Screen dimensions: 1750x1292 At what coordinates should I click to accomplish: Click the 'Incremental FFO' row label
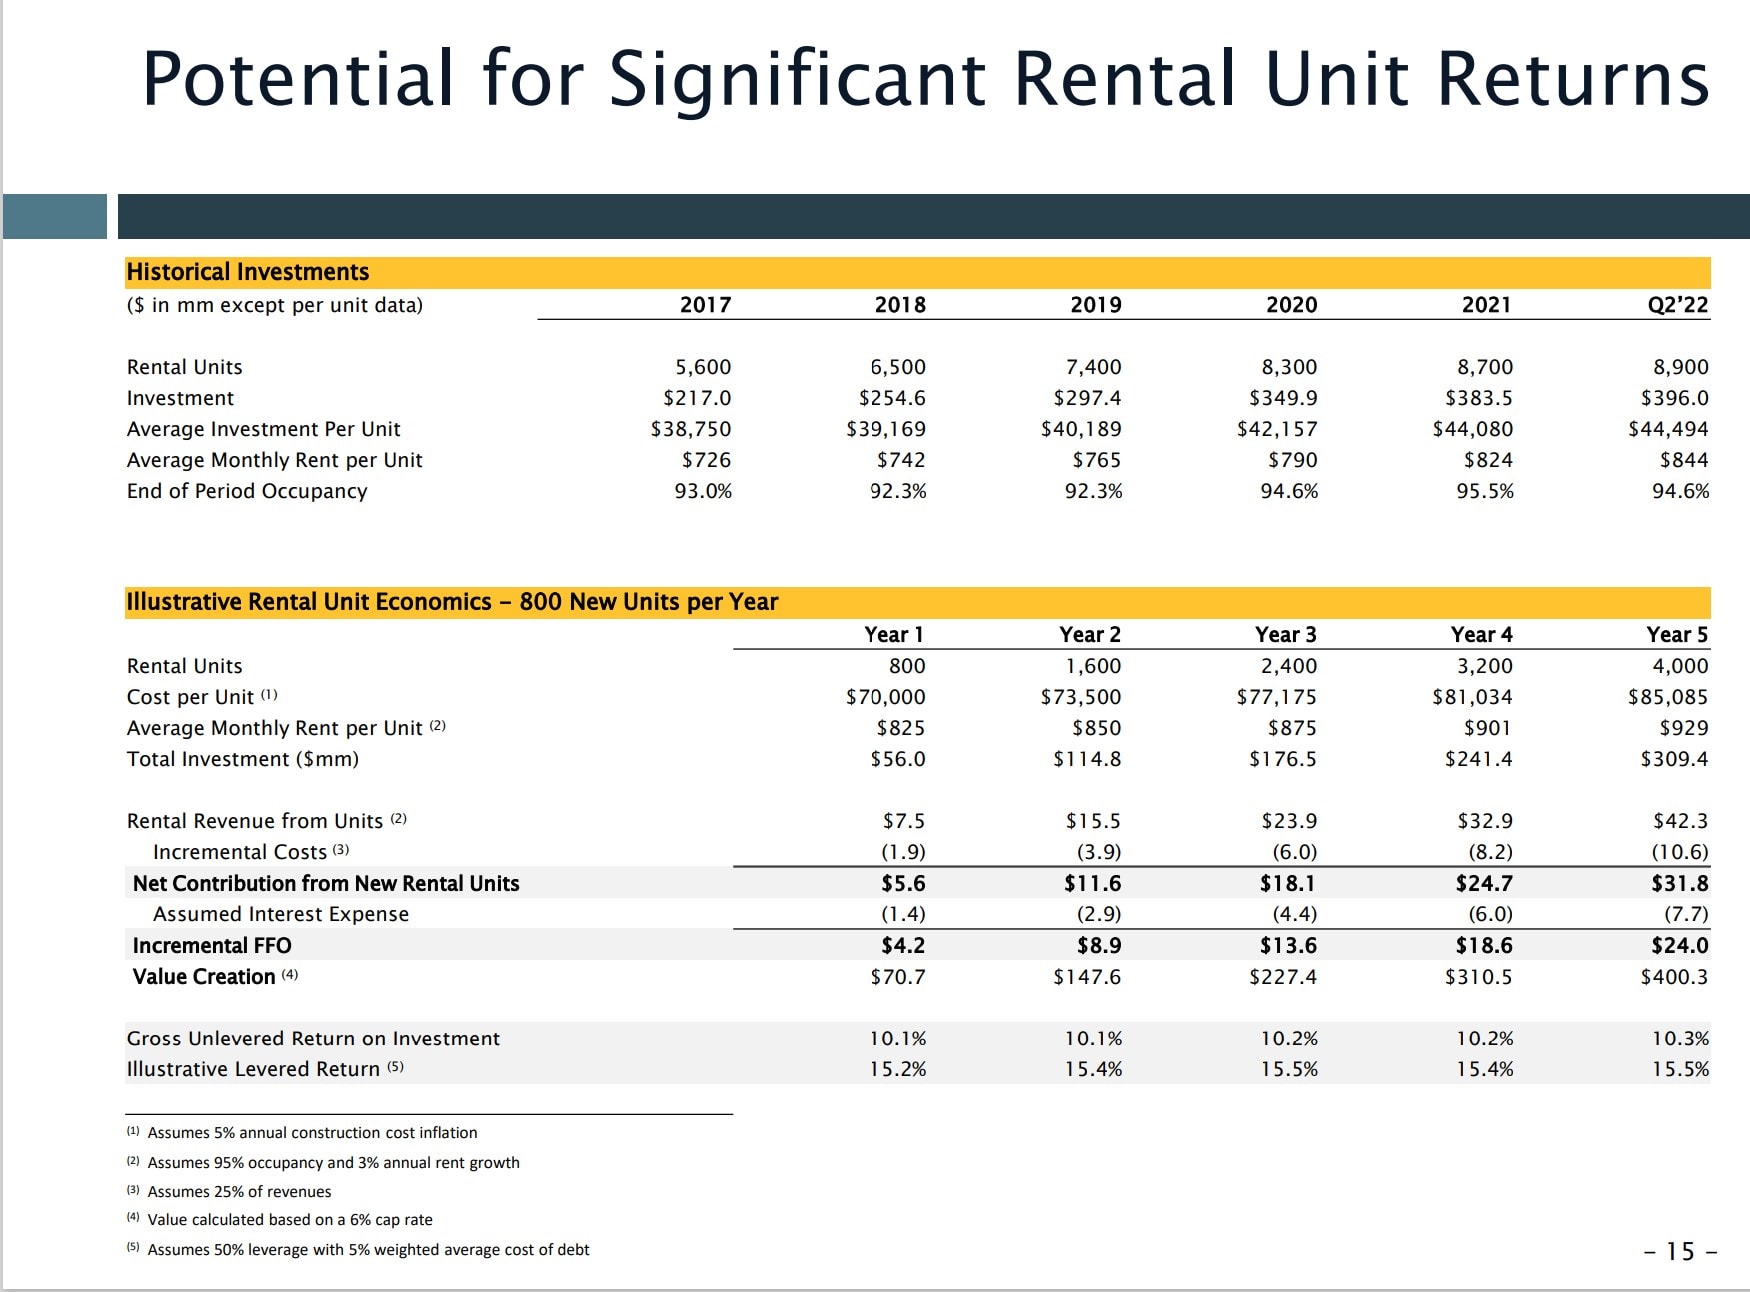(x=212, y=945)
